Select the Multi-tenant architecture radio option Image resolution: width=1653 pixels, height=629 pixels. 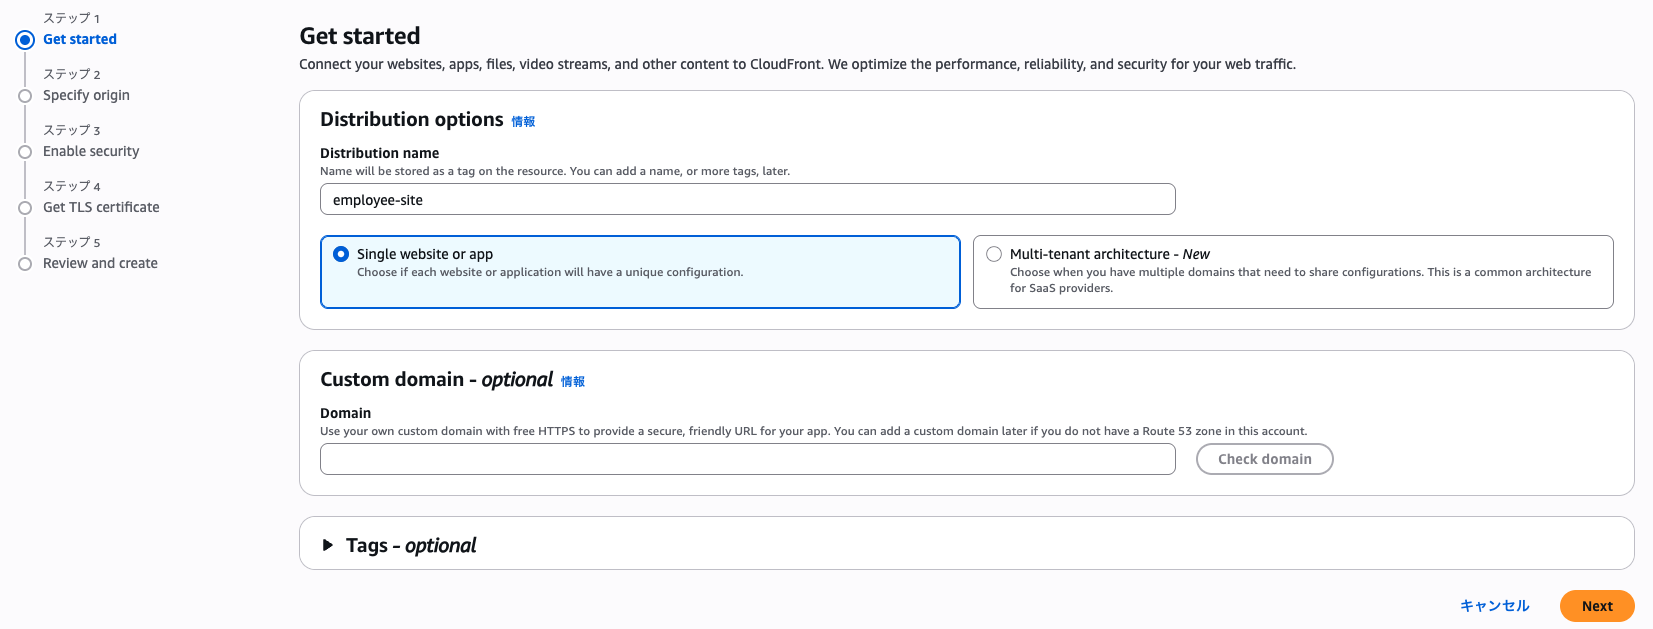pos(994,254)
